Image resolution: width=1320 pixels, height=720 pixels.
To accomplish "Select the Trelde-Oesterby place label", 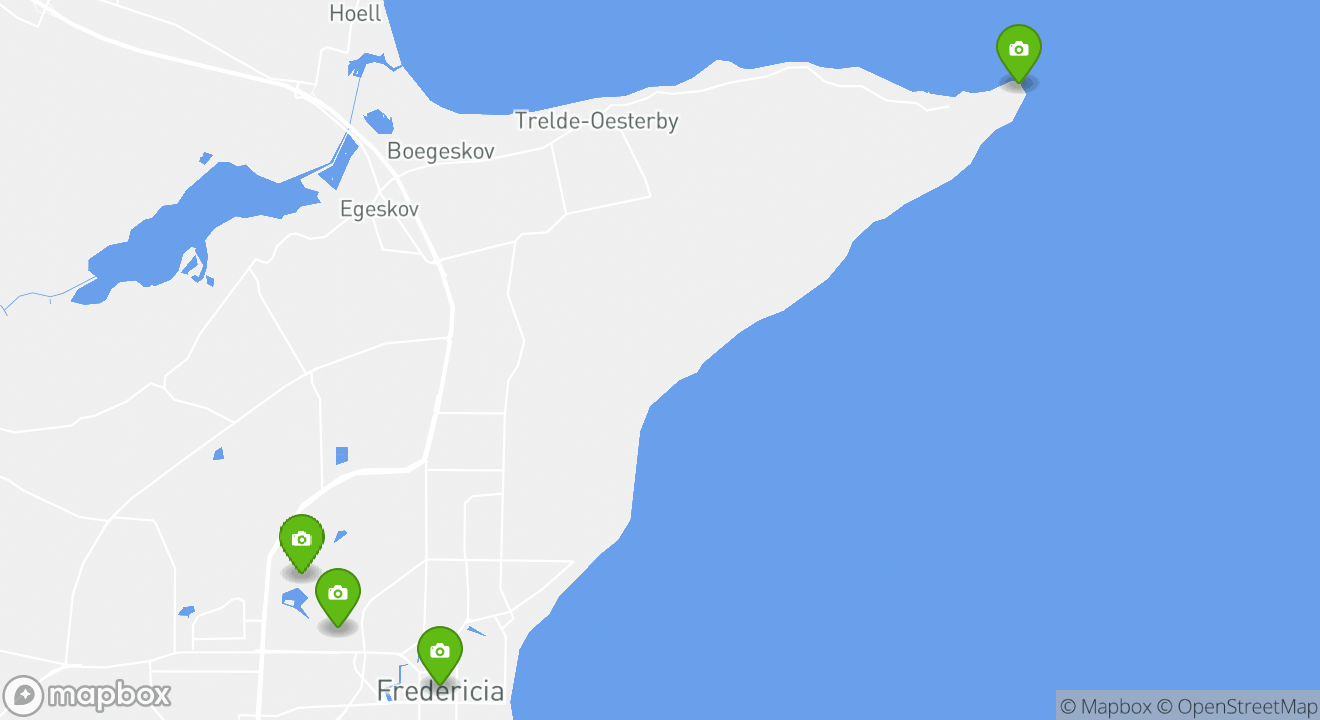I will tap(597, 121).
